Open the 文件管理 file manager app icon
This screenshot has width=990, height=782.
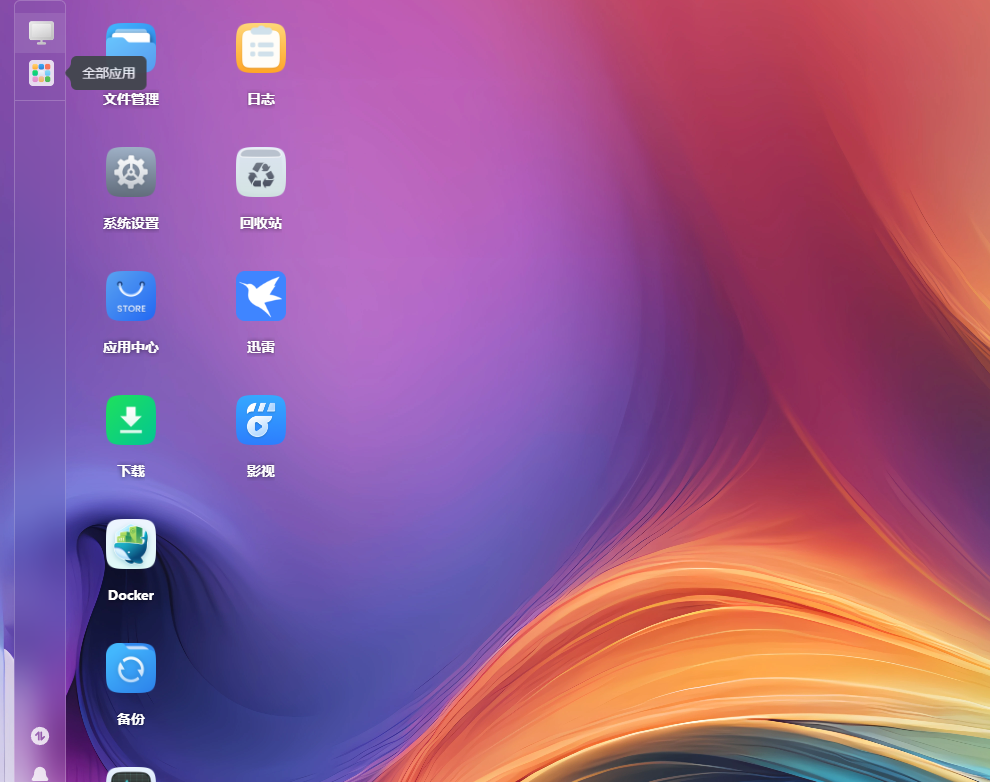(x=131, y=52)
